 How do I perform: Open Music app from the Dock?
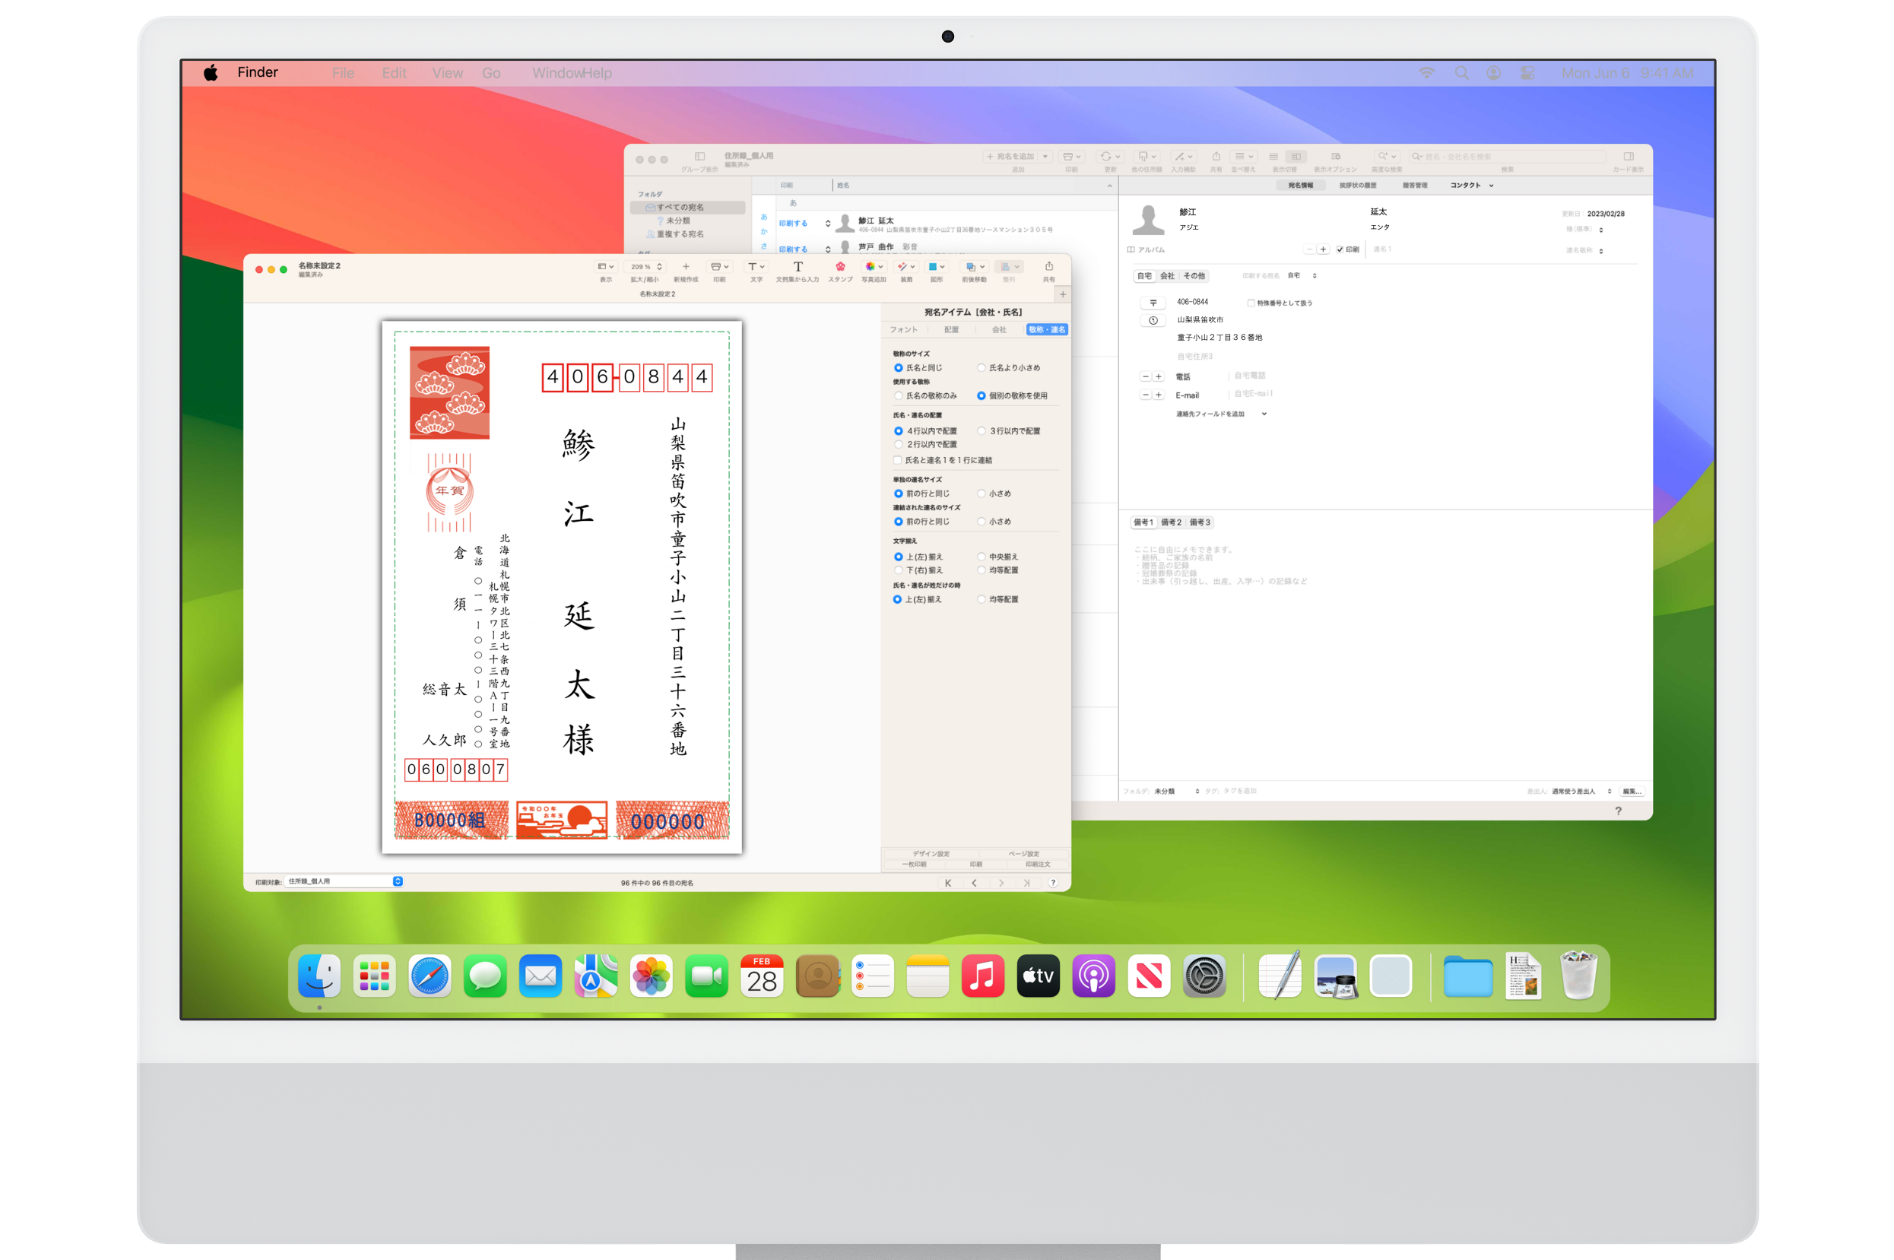(x=982, y=977)
